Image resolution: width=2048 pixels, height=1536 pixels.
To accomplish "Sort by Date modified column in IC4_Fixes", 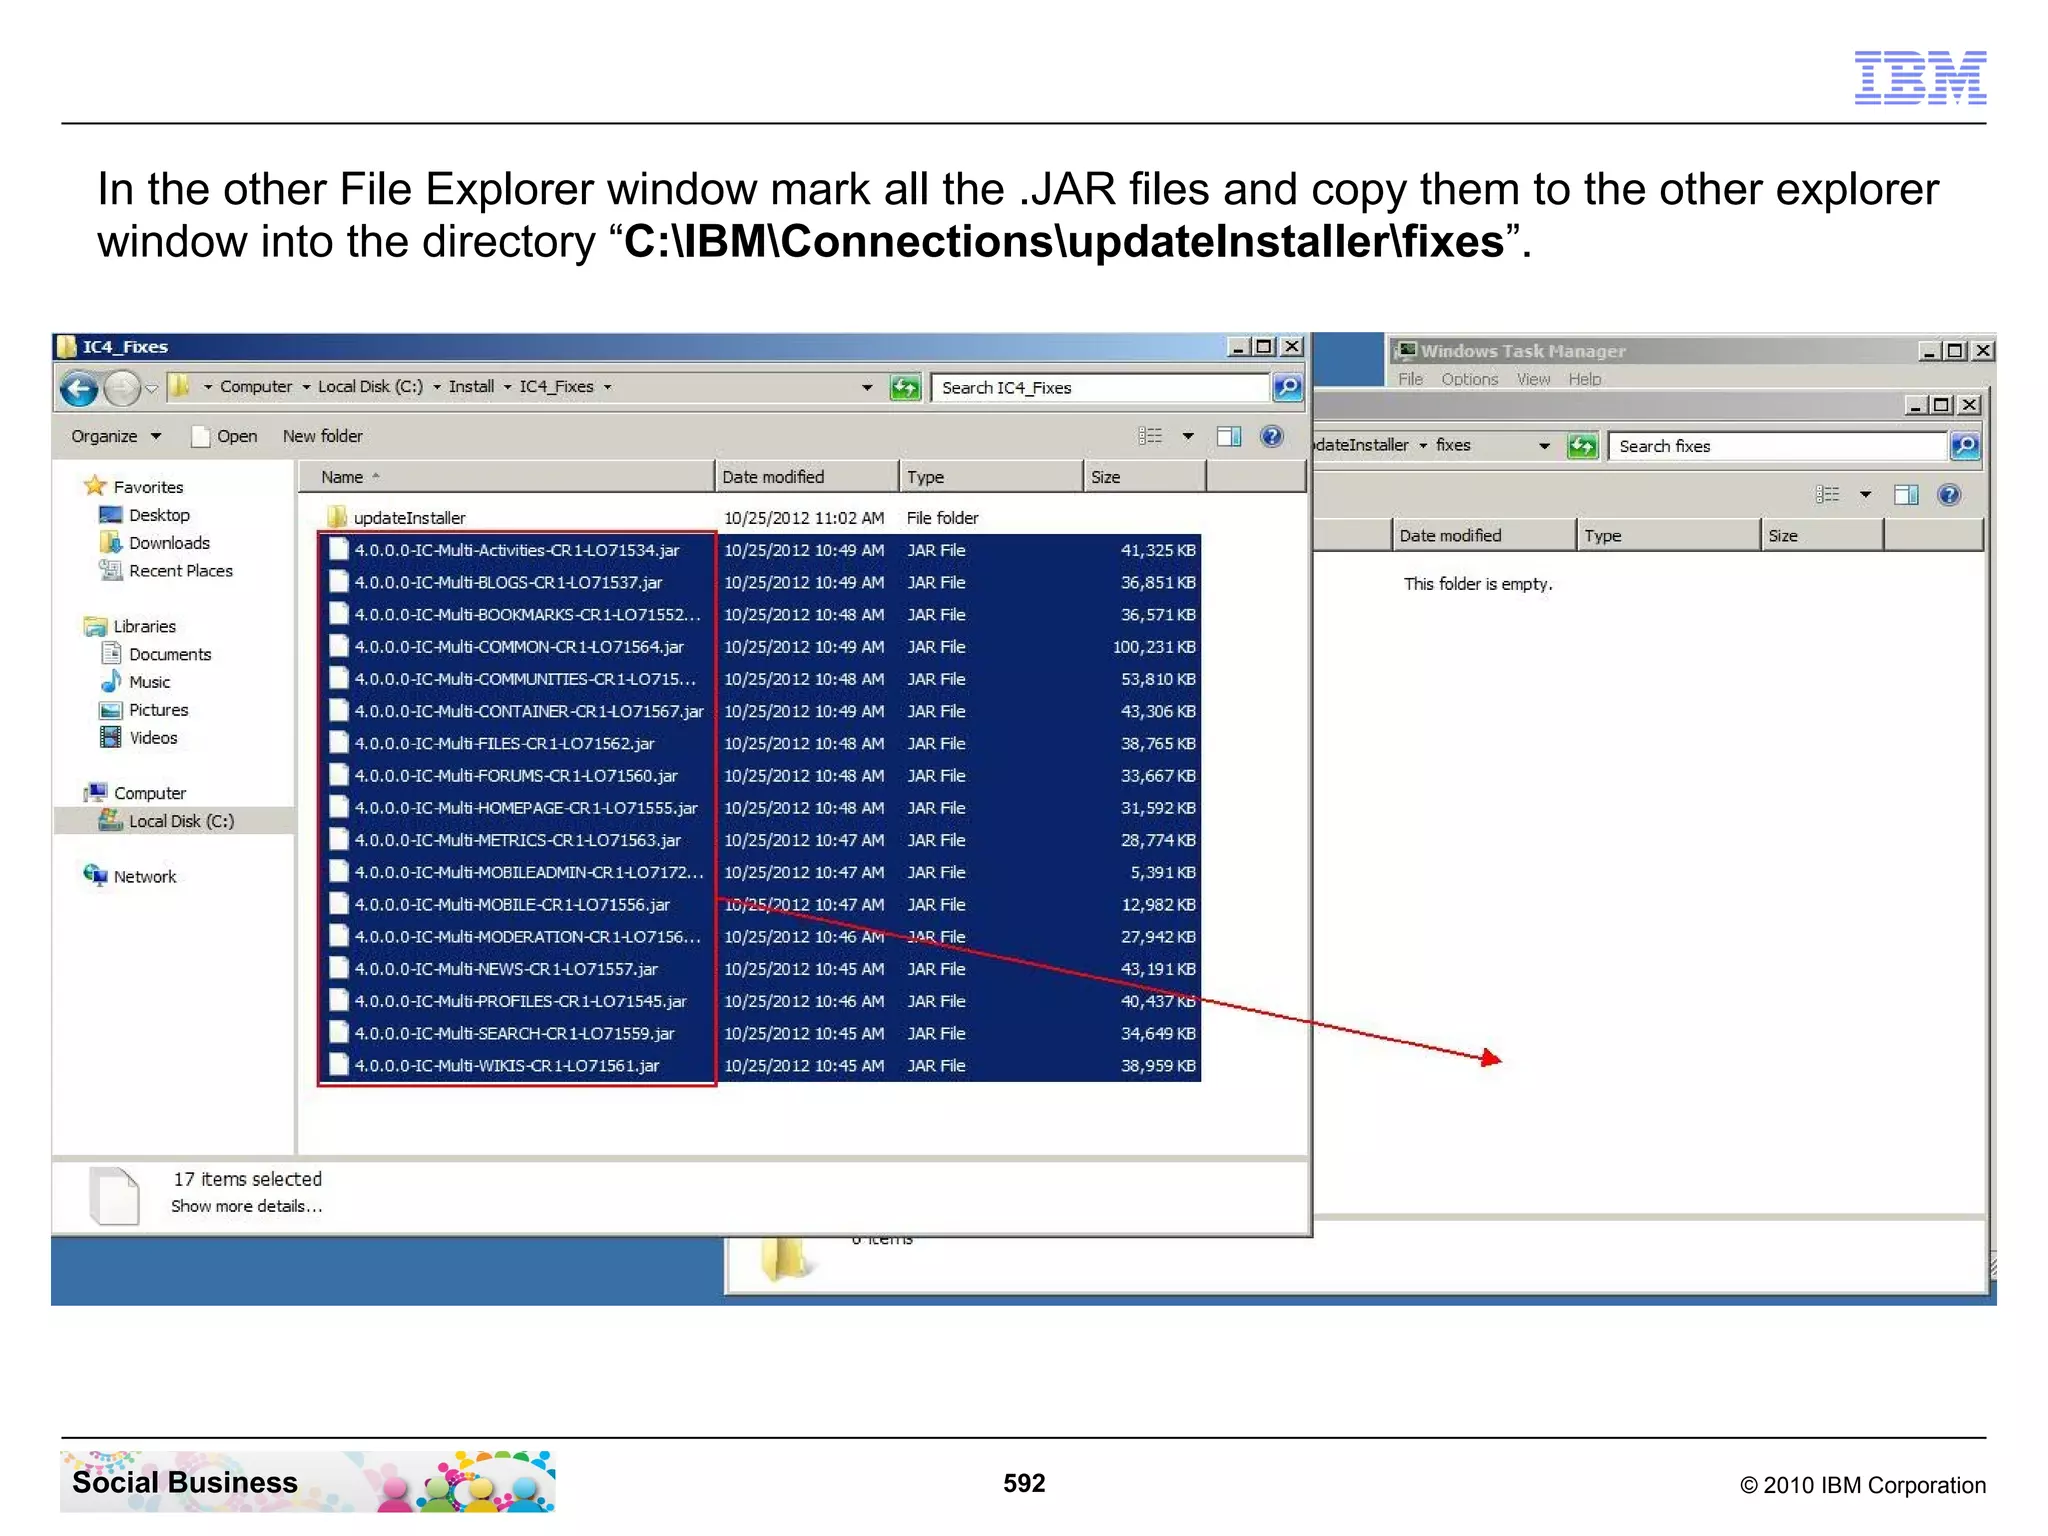I will pos(807,477).
